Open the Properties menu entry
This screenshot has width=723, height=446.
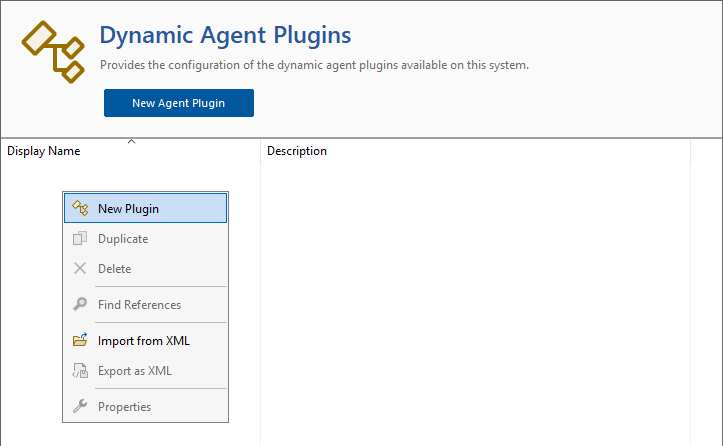coord(124,407)
